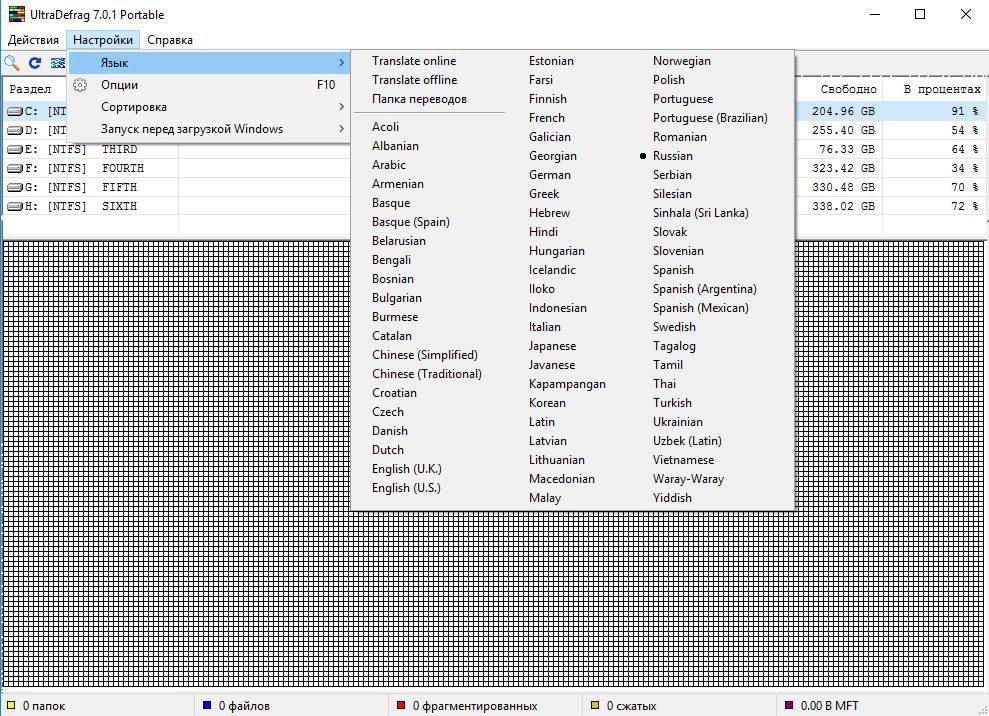
Task: Select Malay from language list
Action: click(545, 498)
